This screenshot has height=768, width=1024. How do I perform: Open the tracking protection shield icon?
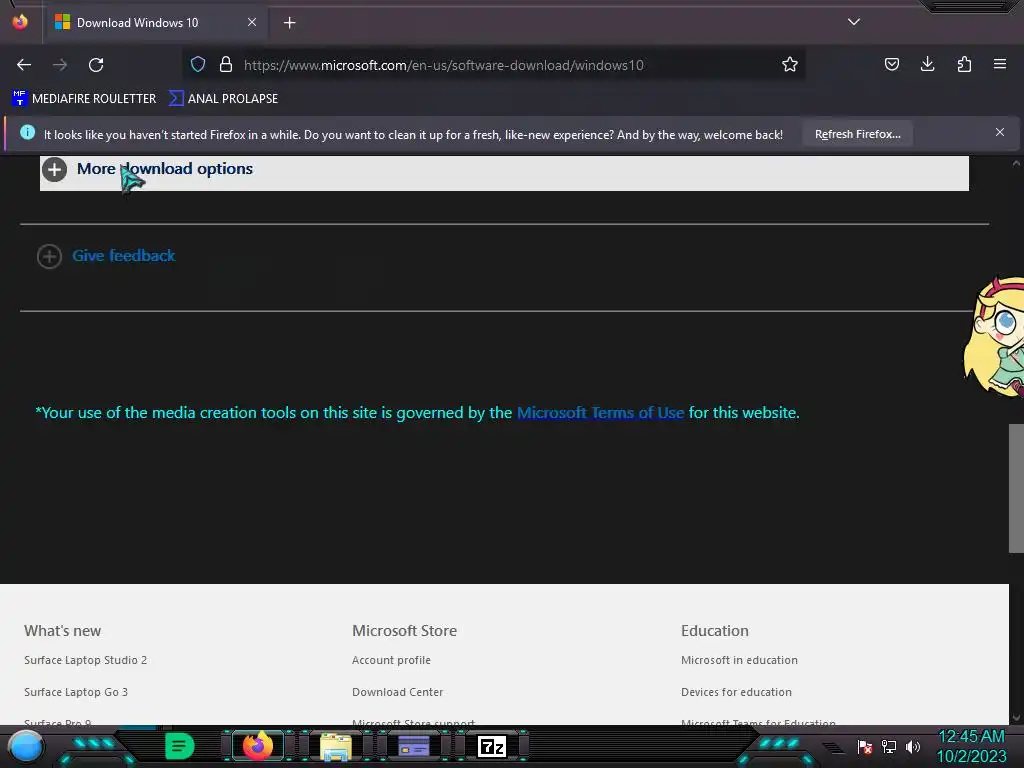198,64
